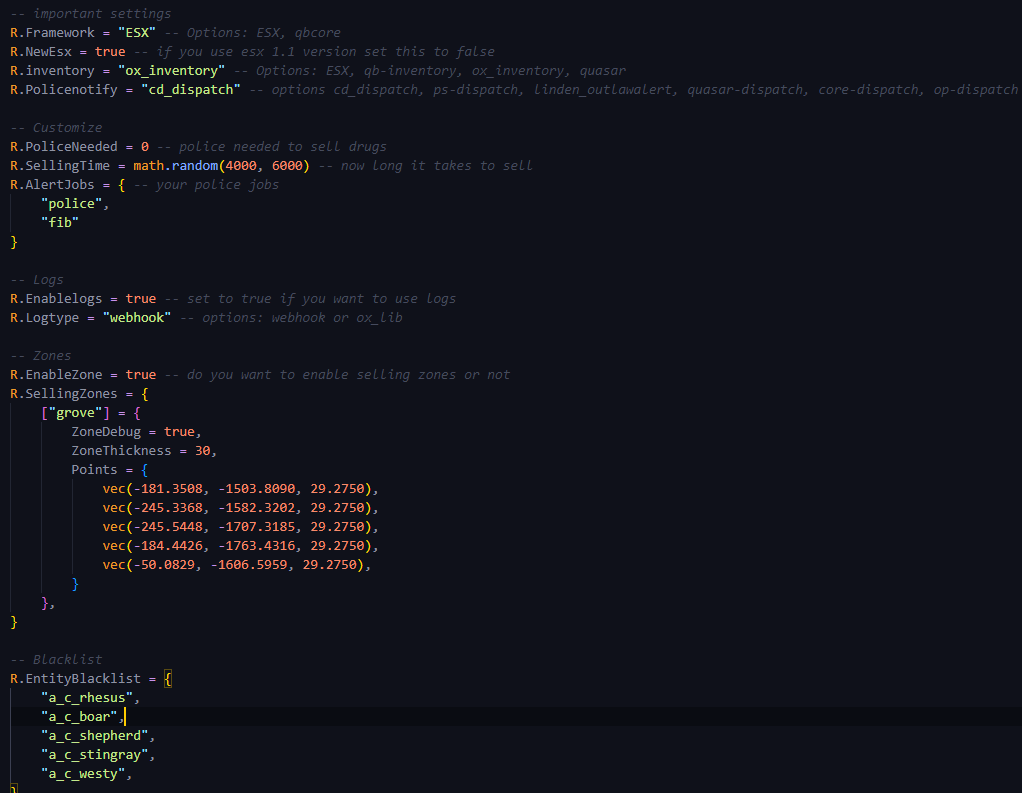Image resolution: width=1022 pixels, height=793 pixels.
Task: Click the comment "police needed to sell drugs"
Action: pos(283,147)
